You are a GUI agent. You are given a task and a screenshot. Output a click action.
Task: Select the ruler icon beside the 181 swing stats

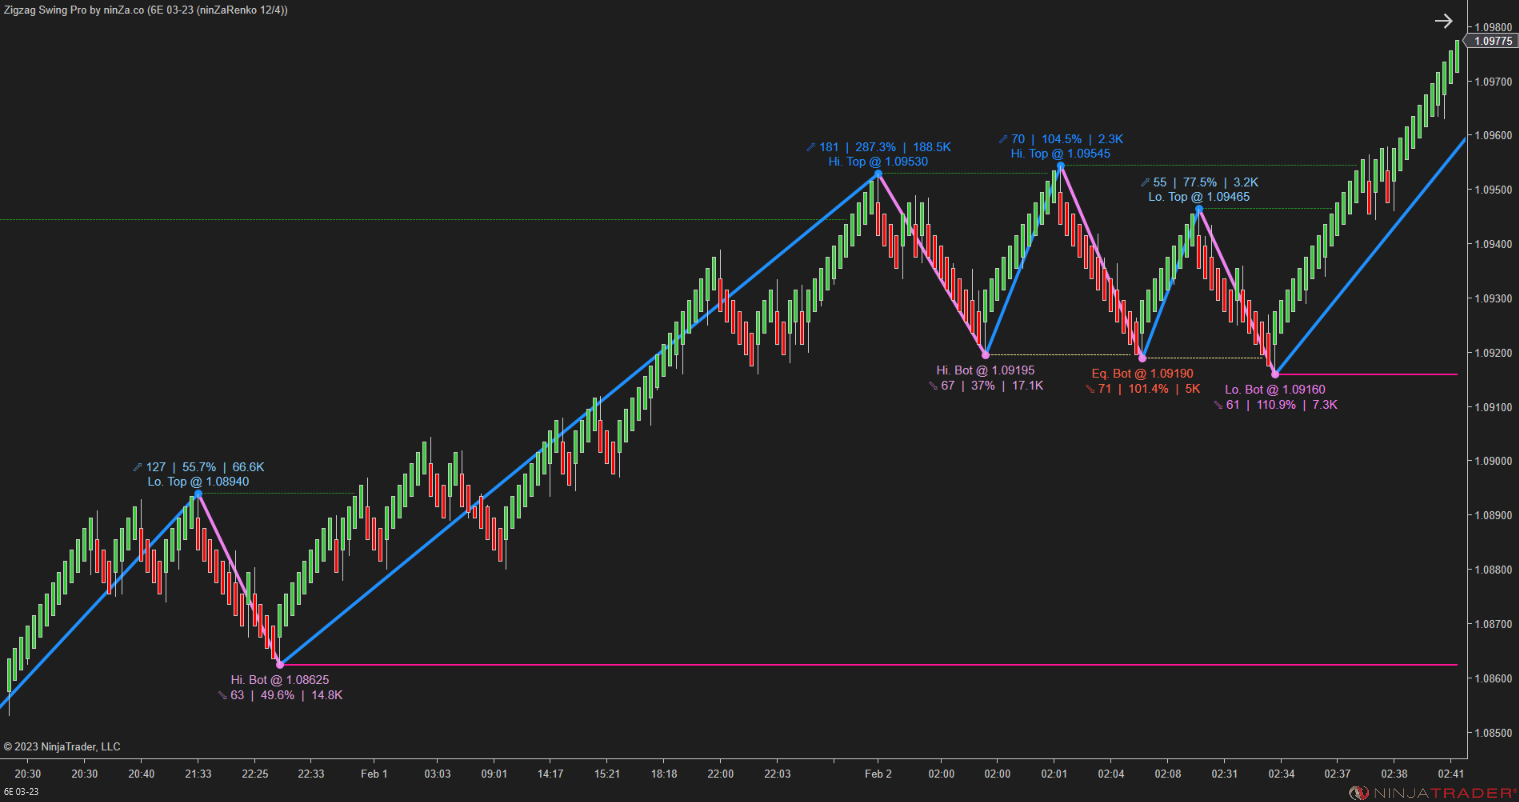810,146
